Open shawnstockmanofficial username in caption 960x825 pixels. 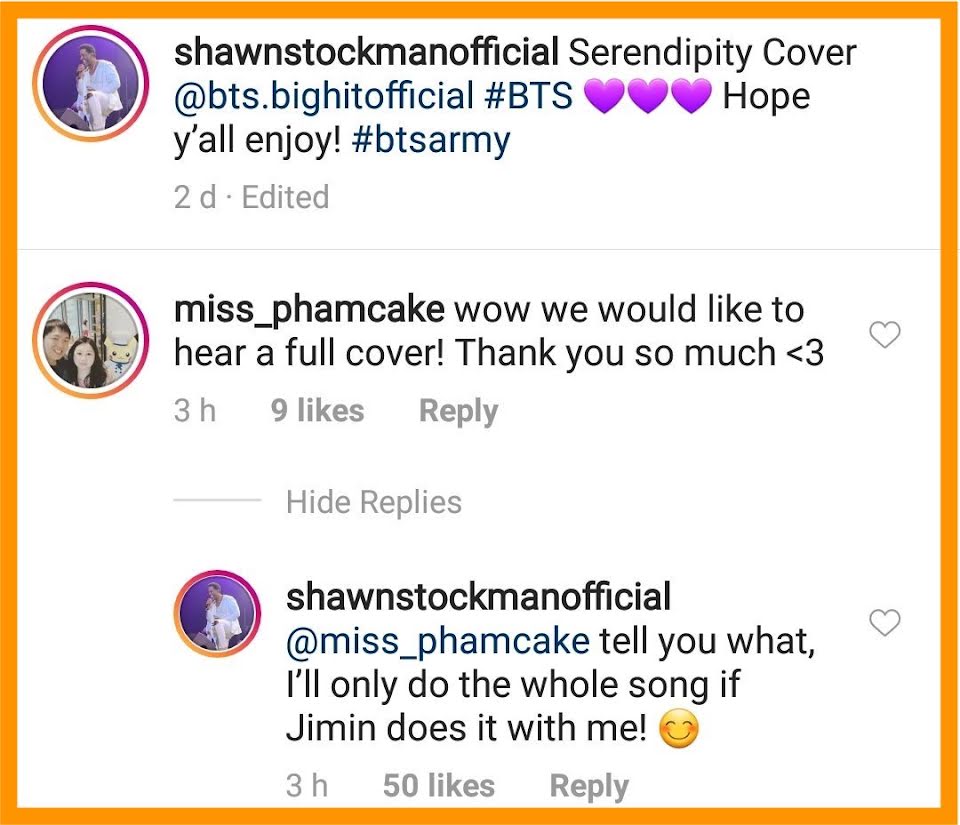click(x=366, y=52)
